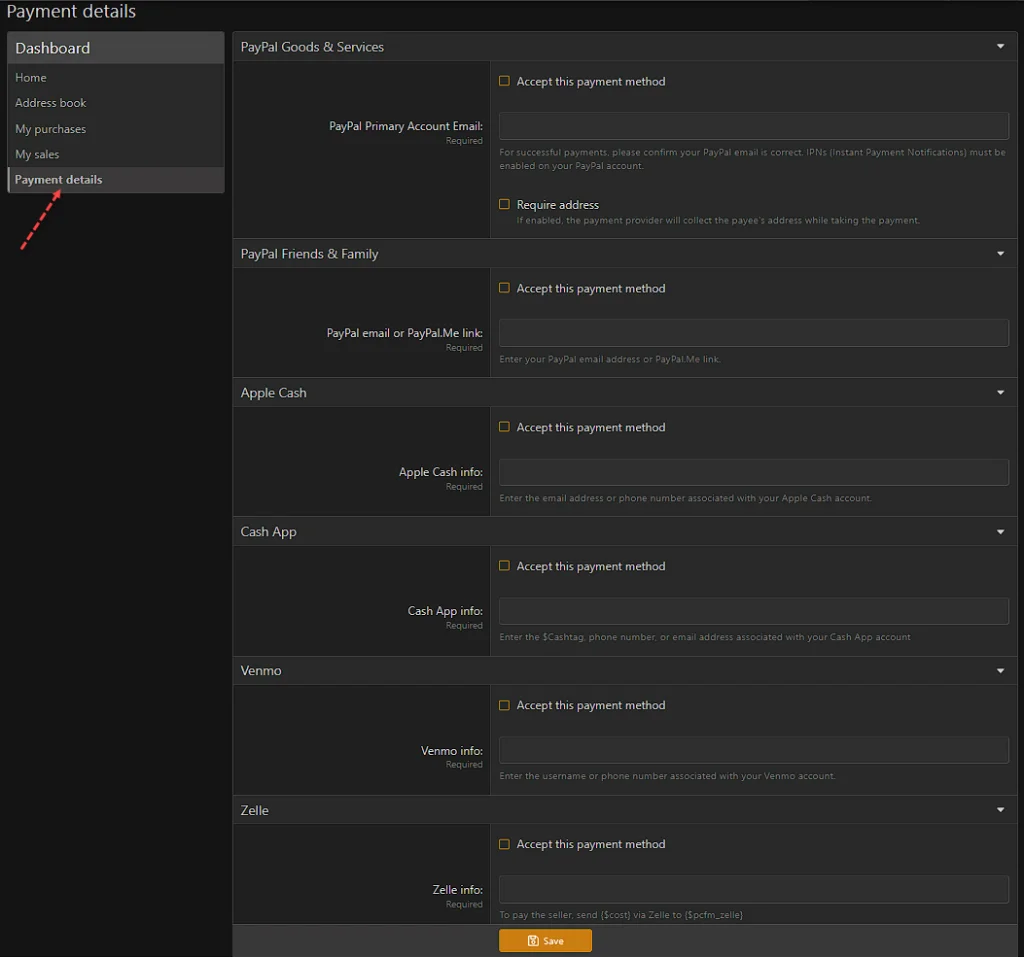Collapse the Venmo section arrow
Viewport: 1024px width, 957px height.
tap(1000, 671)
